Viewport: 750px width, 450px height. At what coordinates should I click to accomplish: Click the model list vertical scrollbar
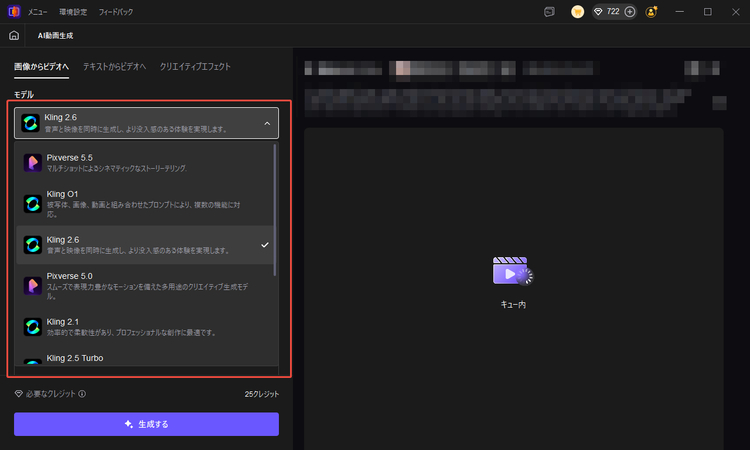[275, 210]
